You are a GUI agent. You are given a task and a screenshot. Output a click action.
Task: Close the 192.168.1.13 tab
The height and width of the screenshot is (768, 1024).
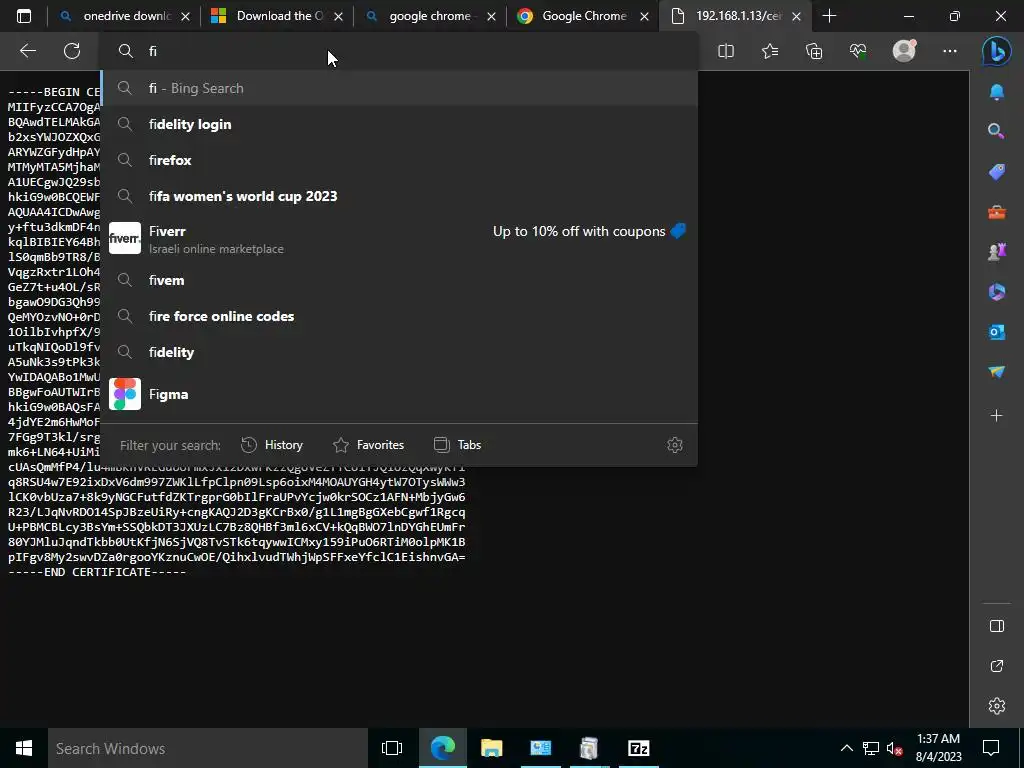pos(796,17)
